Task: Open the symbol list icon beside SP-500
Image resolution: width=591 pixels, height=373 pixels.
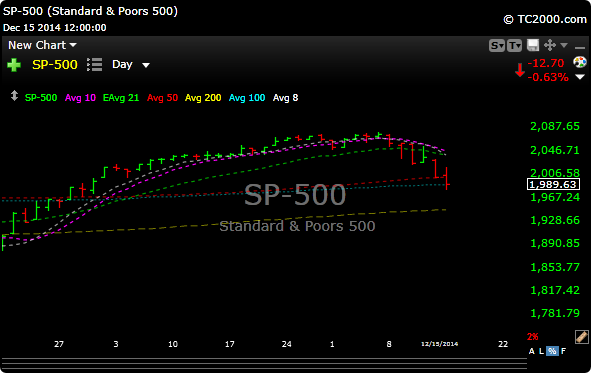Action: (94, 64)
